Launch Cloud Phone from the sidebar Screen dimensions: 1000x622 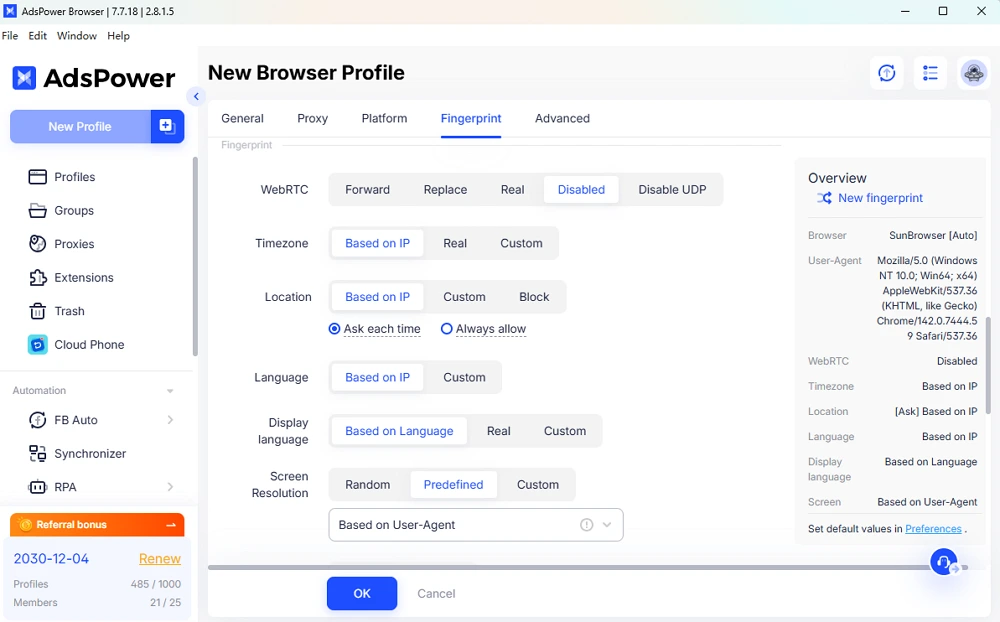coord(37,344)
